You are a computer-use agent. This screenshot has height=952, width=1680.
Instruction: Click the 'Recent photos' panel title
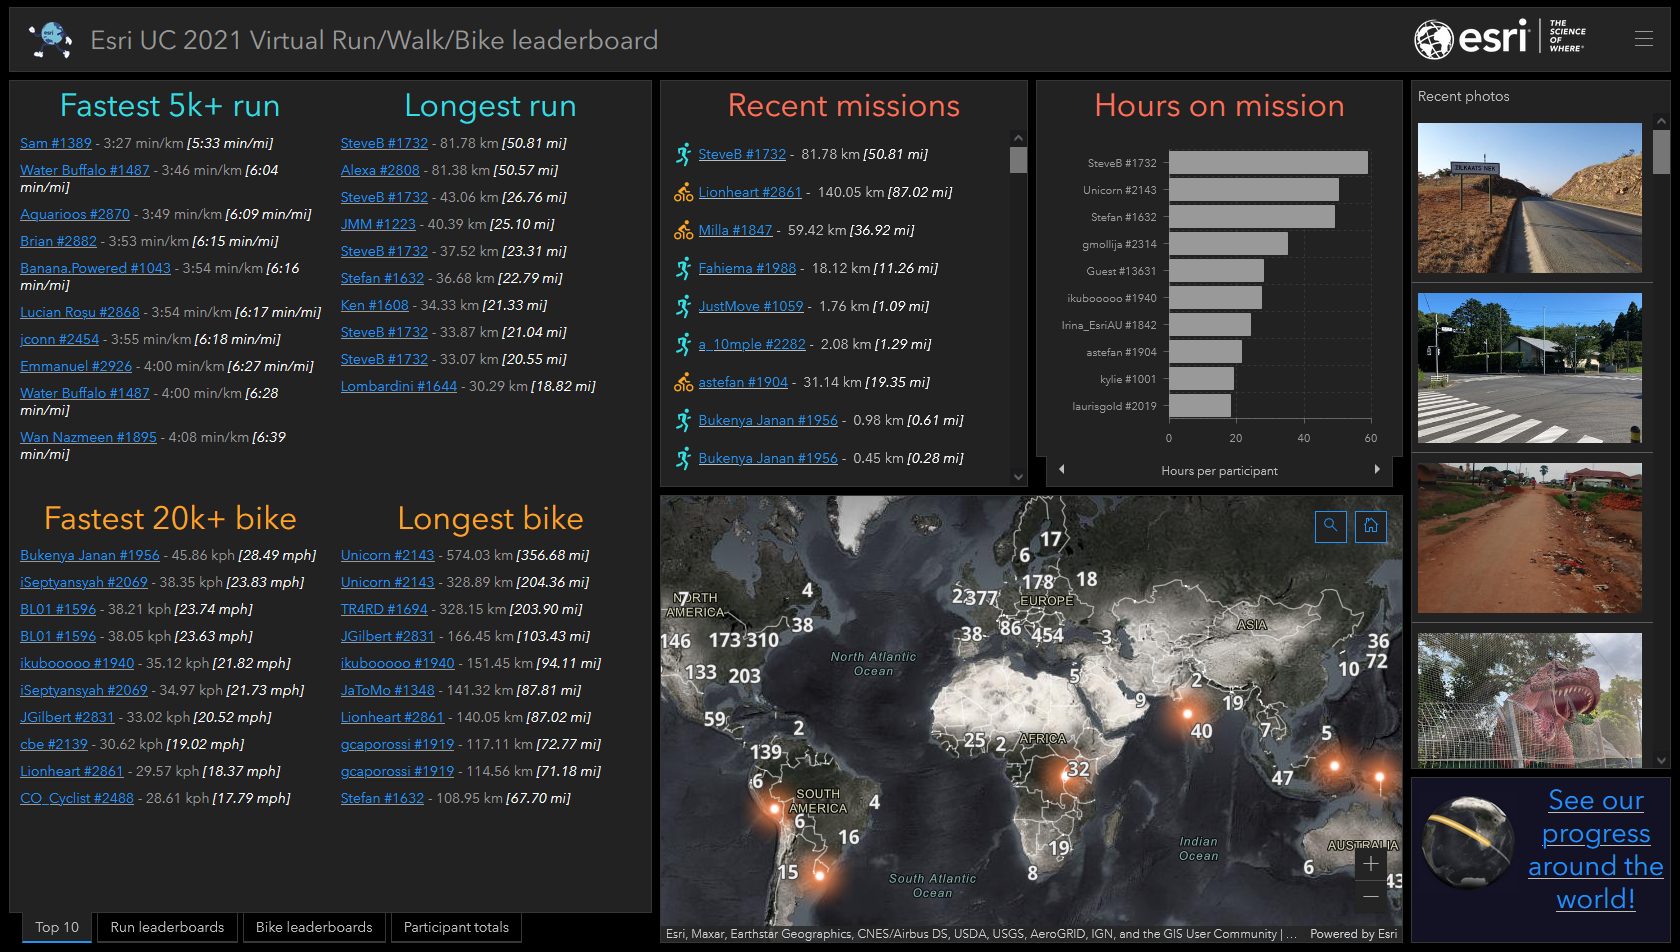[1464, 96]
